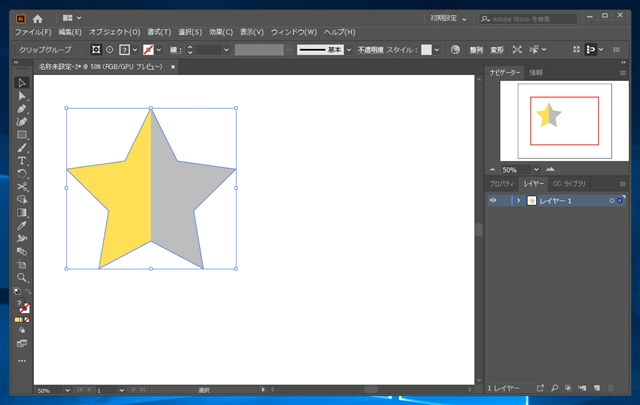Open the Edit Toolbar ellipsis

coord(22,361)
